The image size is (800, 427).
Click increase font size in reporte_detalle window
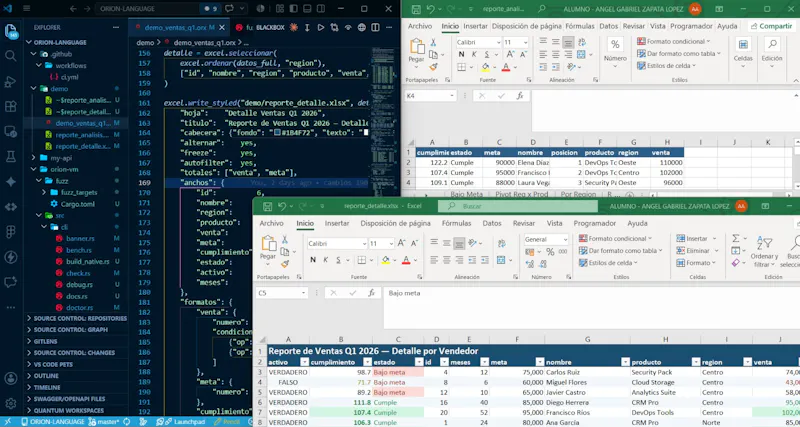coord(402,244)
